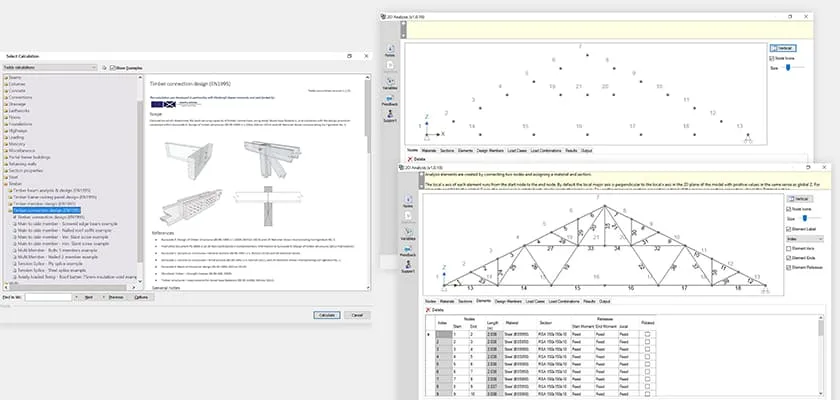Toggle Element Label checkbox
Image resolution: width=840 pixels, height=400 pixels.
click(x=788, y=229)
